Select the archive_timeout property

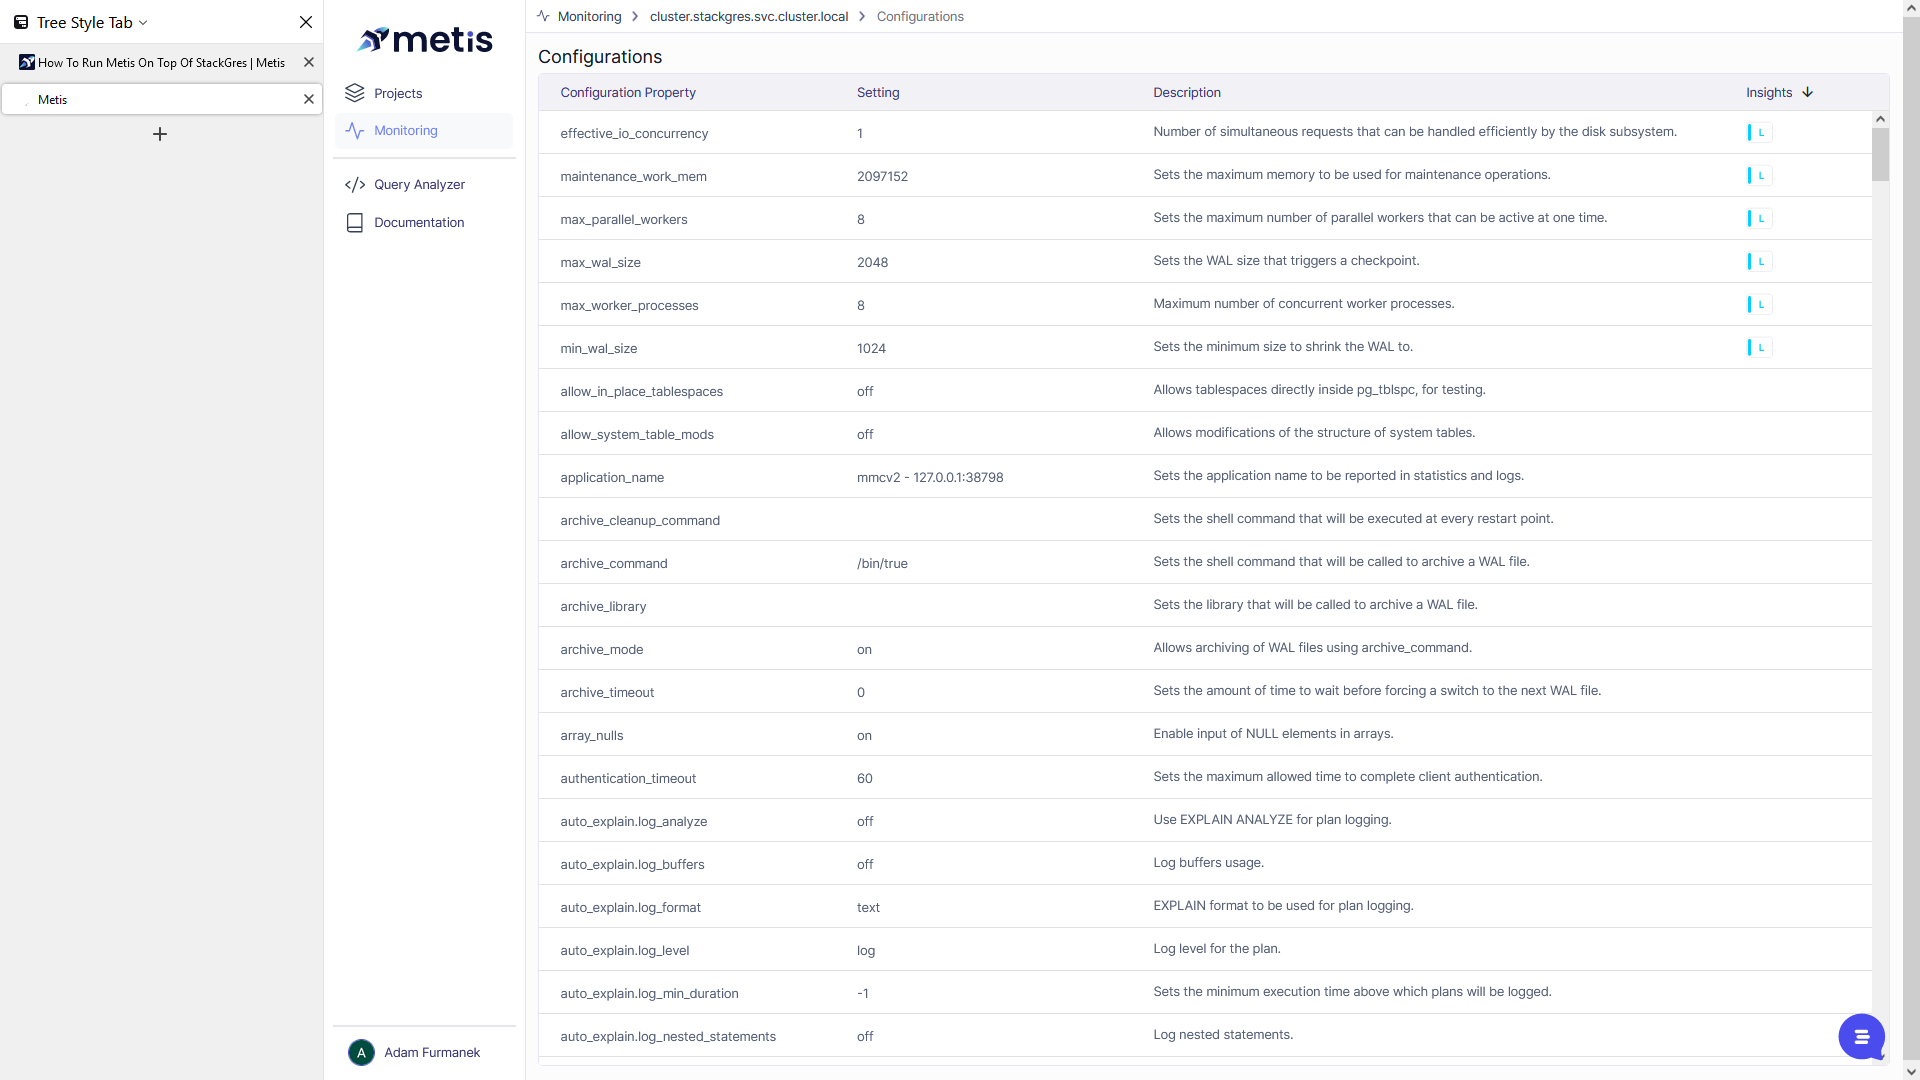click(607, 692)
